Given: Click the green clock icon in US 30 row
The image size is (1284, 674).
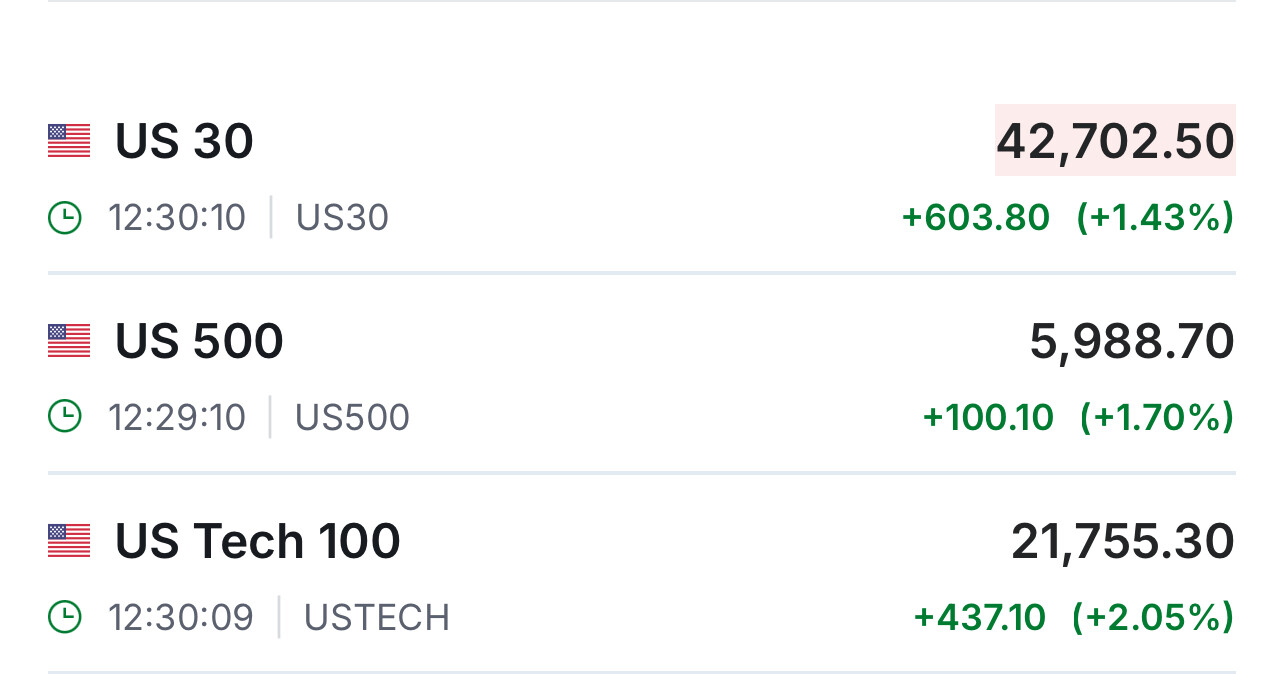Looking at the screenshot, I should coord(65,217).
